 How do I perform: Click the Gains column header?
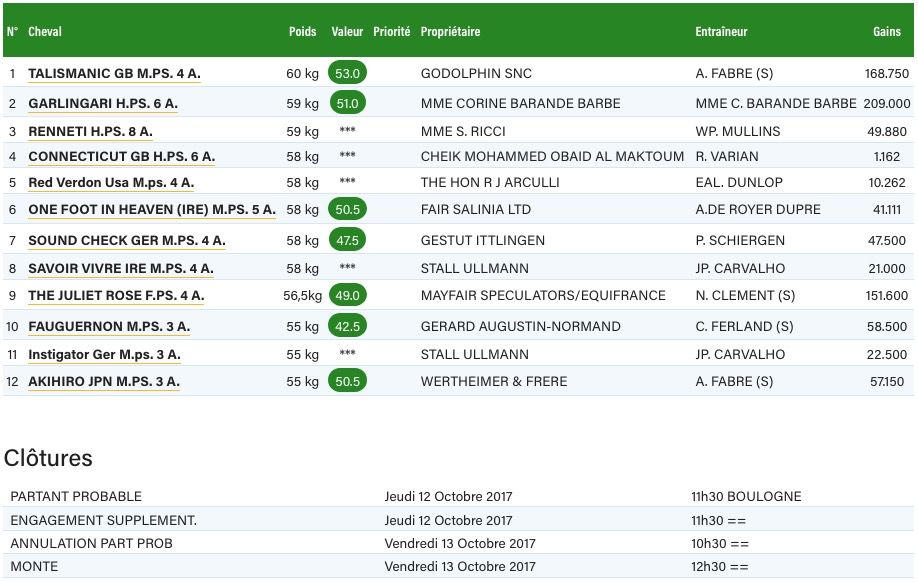[x=886, y=32]
